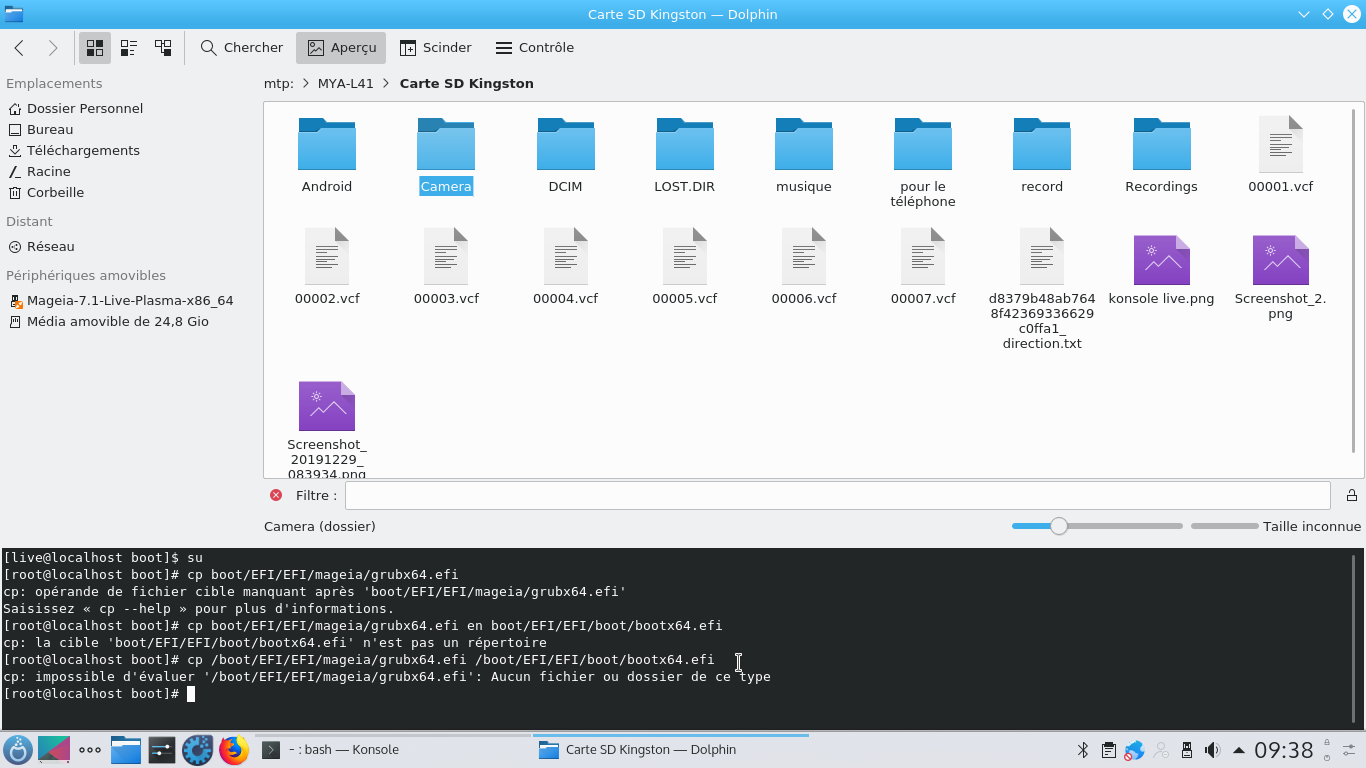Image resolution: width=1366 pixels, height=768 pixels.
Task: Open the network connections tray icon
Action: (x=1134, y=750)
